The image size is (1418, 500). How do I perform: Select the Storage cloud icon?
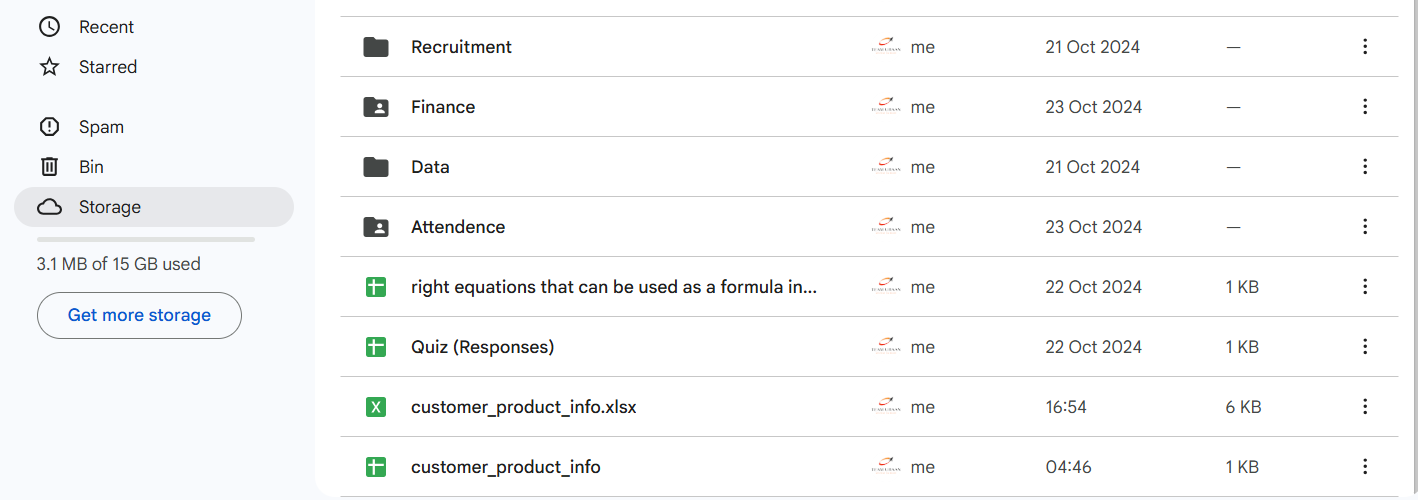49,207
